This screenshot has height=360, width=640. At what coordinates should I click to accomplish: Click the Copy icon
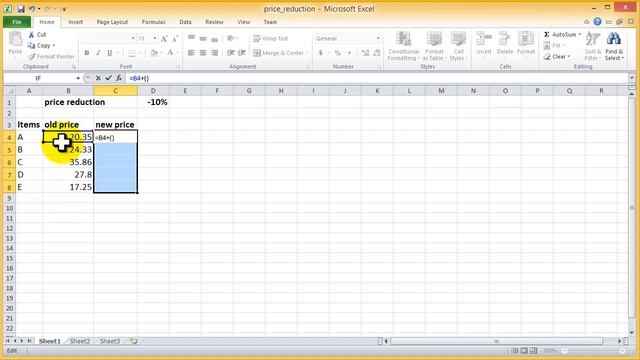click(31, 46)
